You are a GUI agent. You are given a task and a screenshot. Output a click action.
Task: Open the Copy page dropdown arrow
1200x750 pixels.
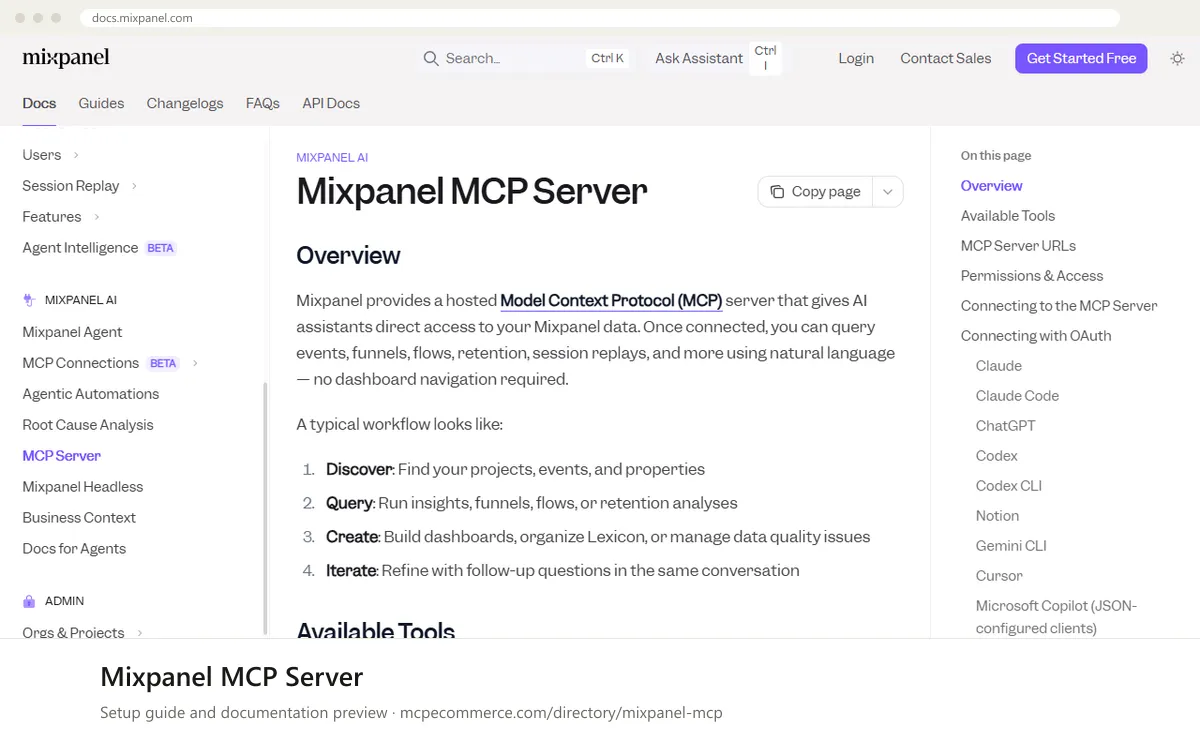[888, 192]
